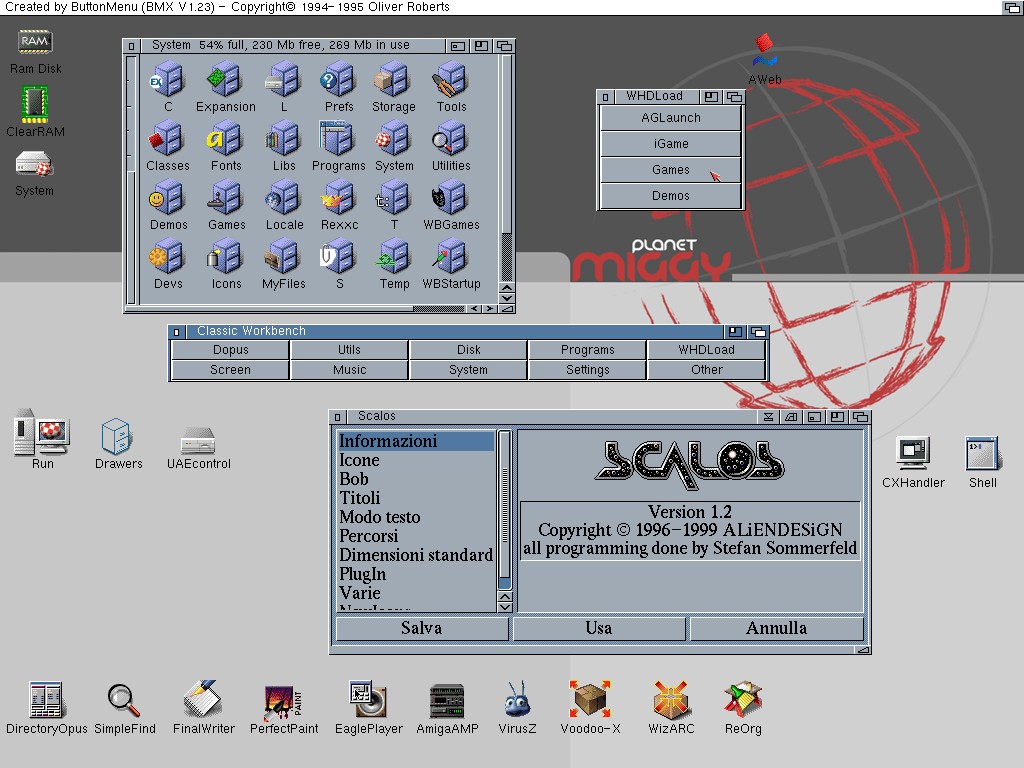Open the Expansion drawer in System window

[x=225, y=79]
